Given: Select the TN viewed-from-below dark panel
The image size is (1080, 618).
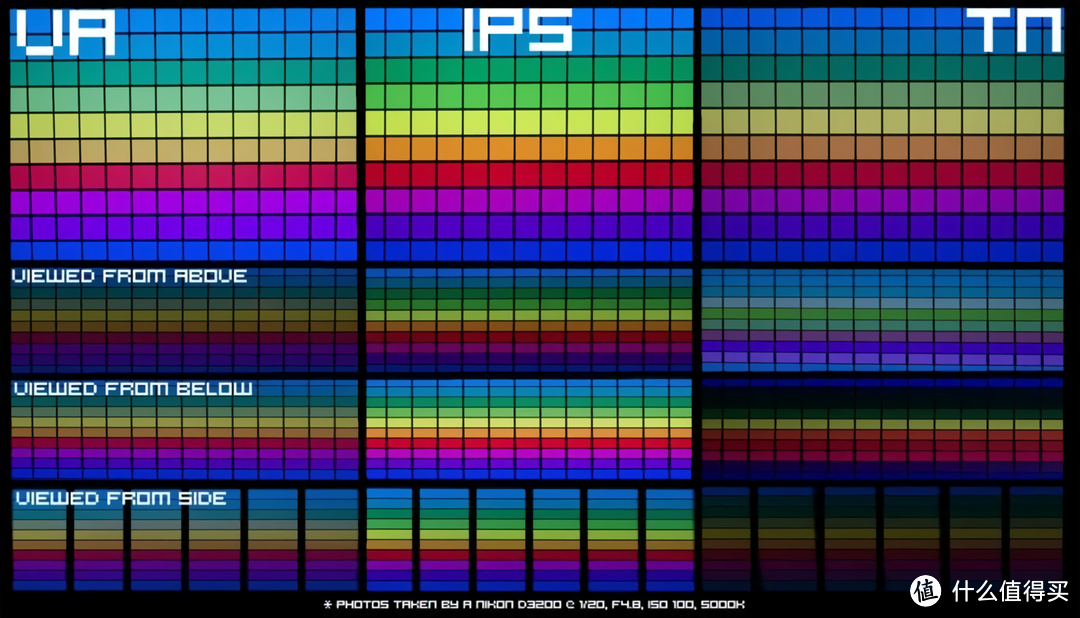Looking at the screenshot, I should [882, 429].
